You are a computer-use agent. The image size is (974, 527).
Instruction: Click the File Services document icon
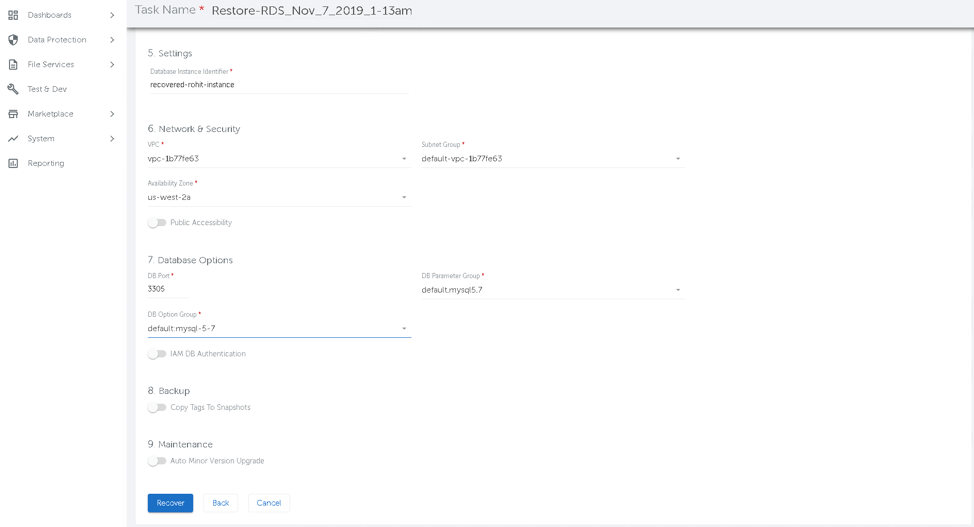(13, 65)
